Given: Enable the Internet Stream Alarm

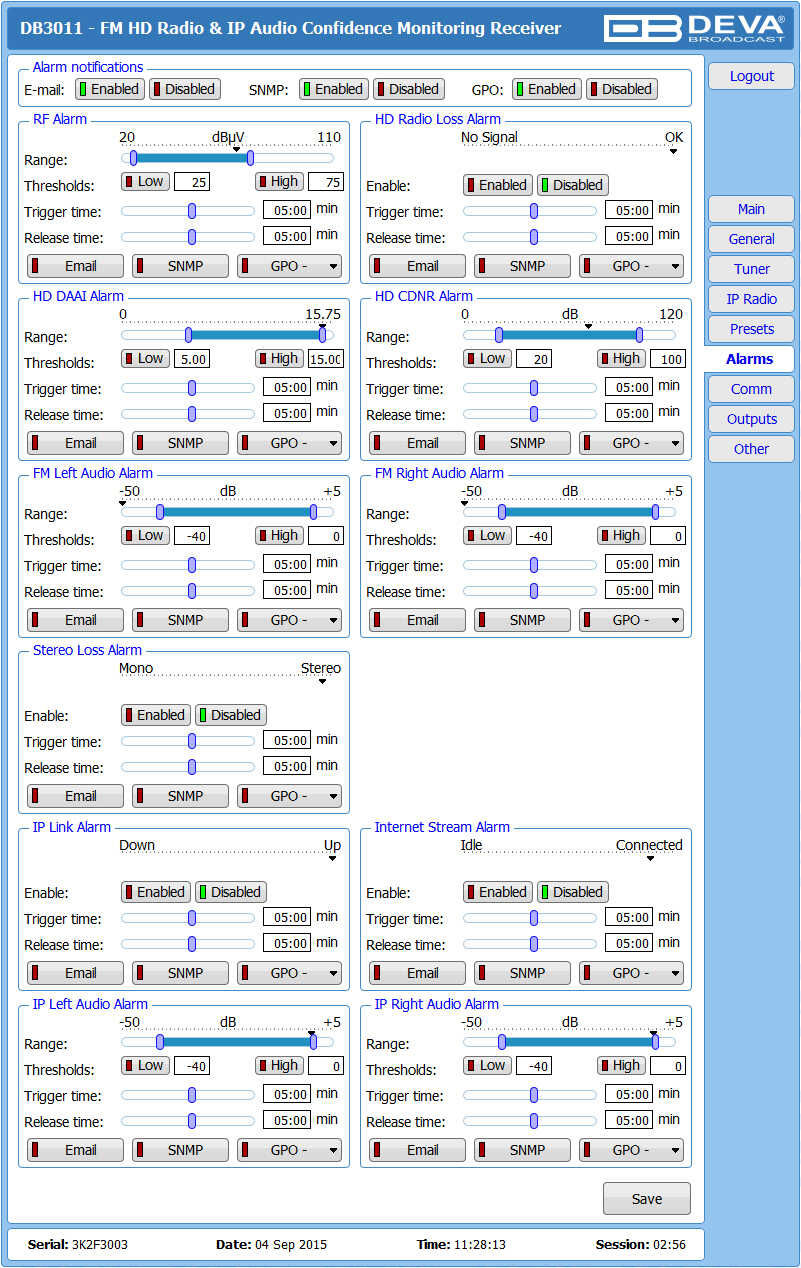Looking at the screenshot, I should pos(497,892).
